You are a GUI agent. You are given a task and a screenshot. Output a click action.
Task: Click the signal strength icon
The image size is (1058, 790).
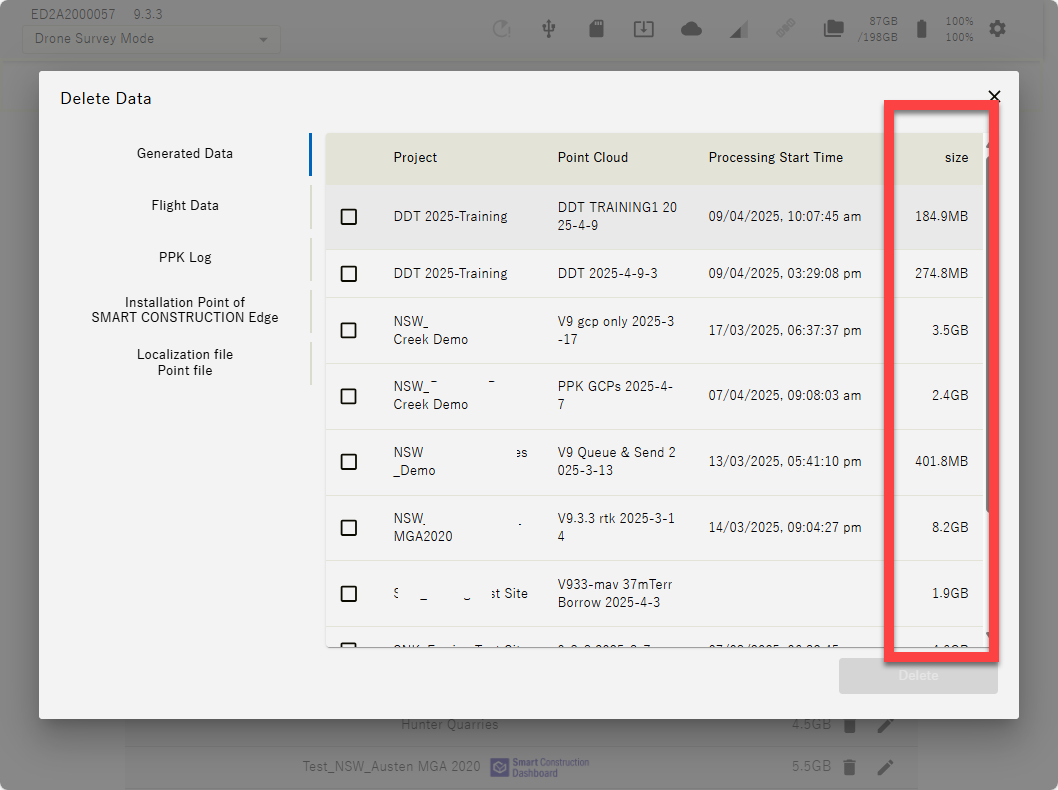tap(739, 29)
